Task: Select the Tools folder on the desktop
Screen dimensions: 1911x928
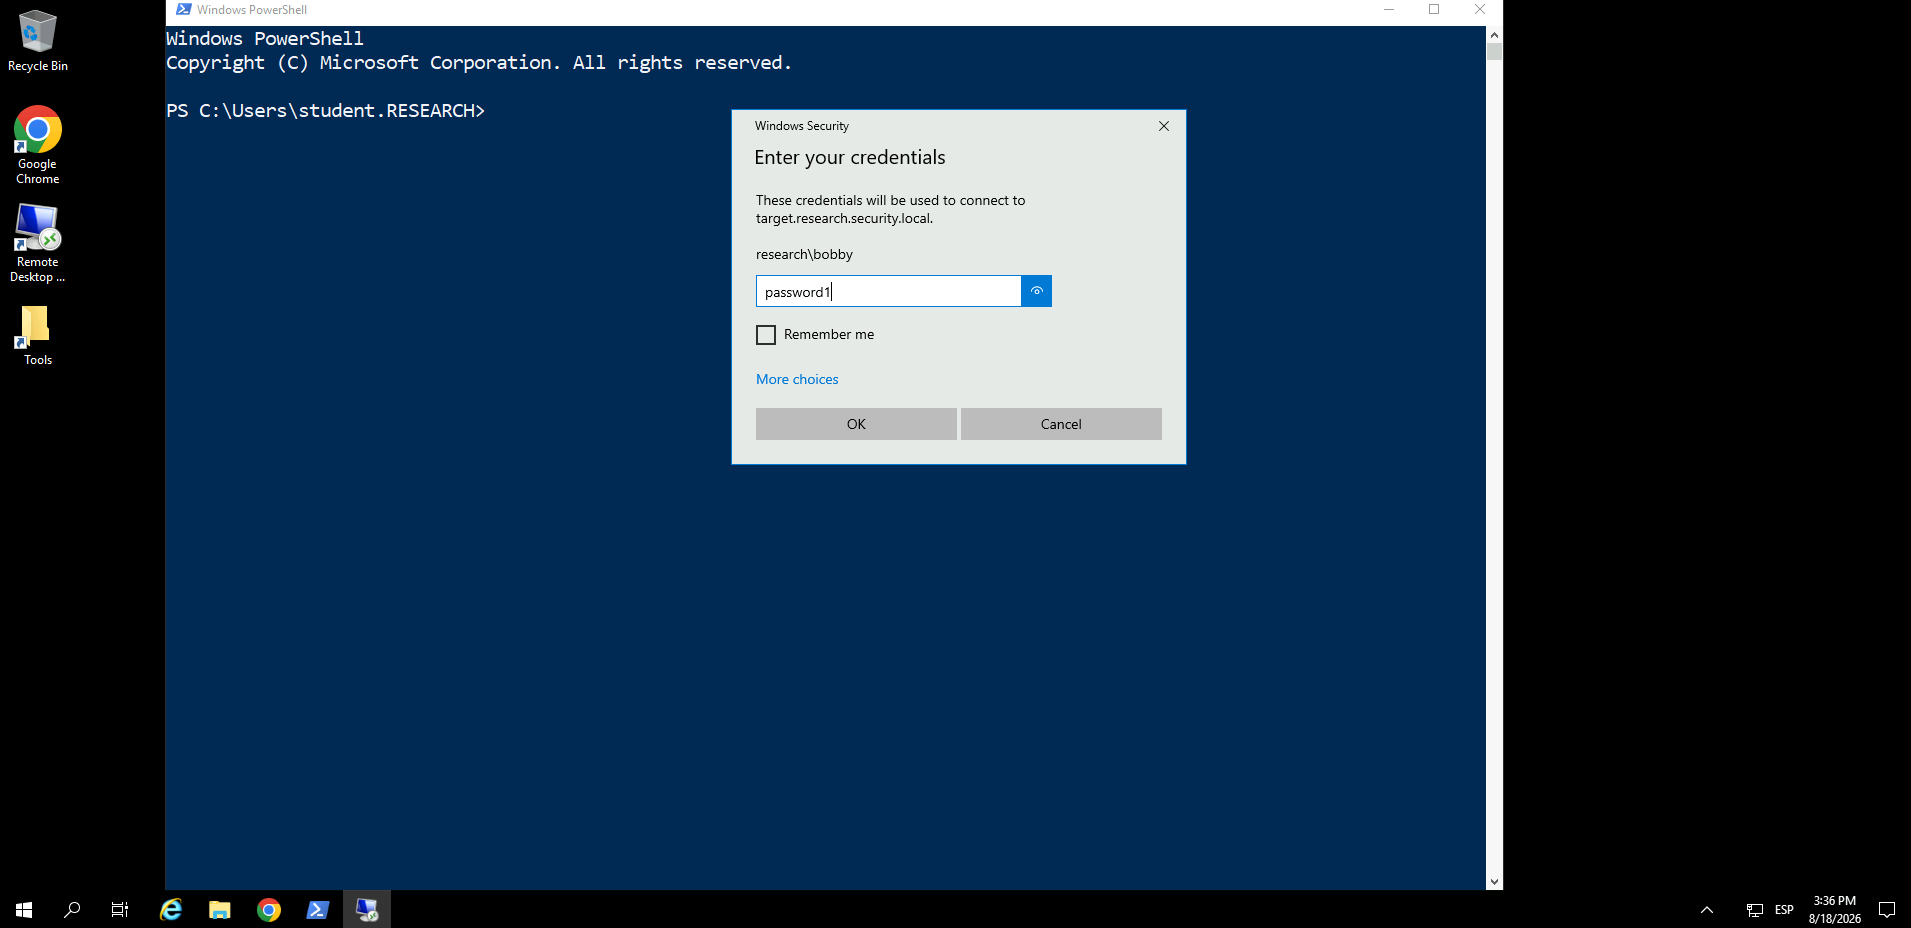Action: (x=38, y=335)
